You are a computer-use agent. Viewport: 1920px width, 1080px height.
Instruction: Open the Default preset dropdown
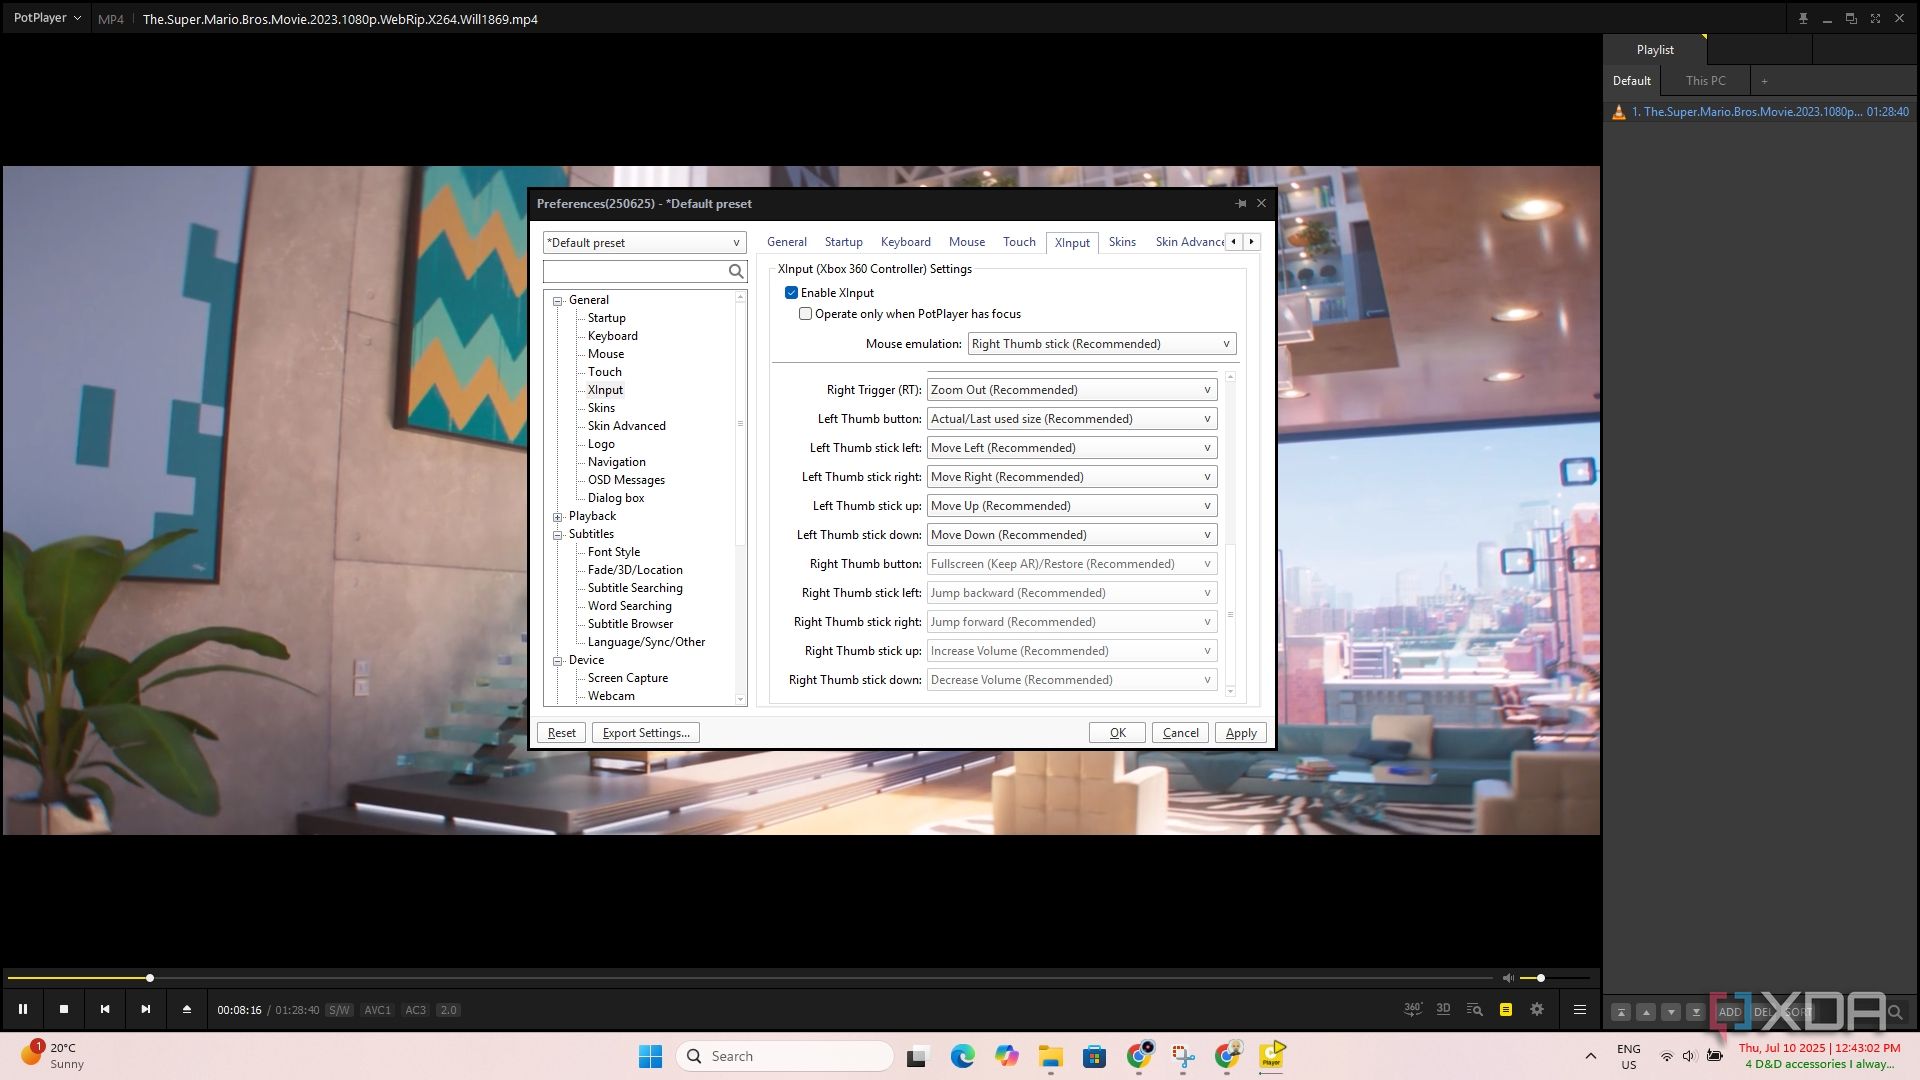click(644, 242)
